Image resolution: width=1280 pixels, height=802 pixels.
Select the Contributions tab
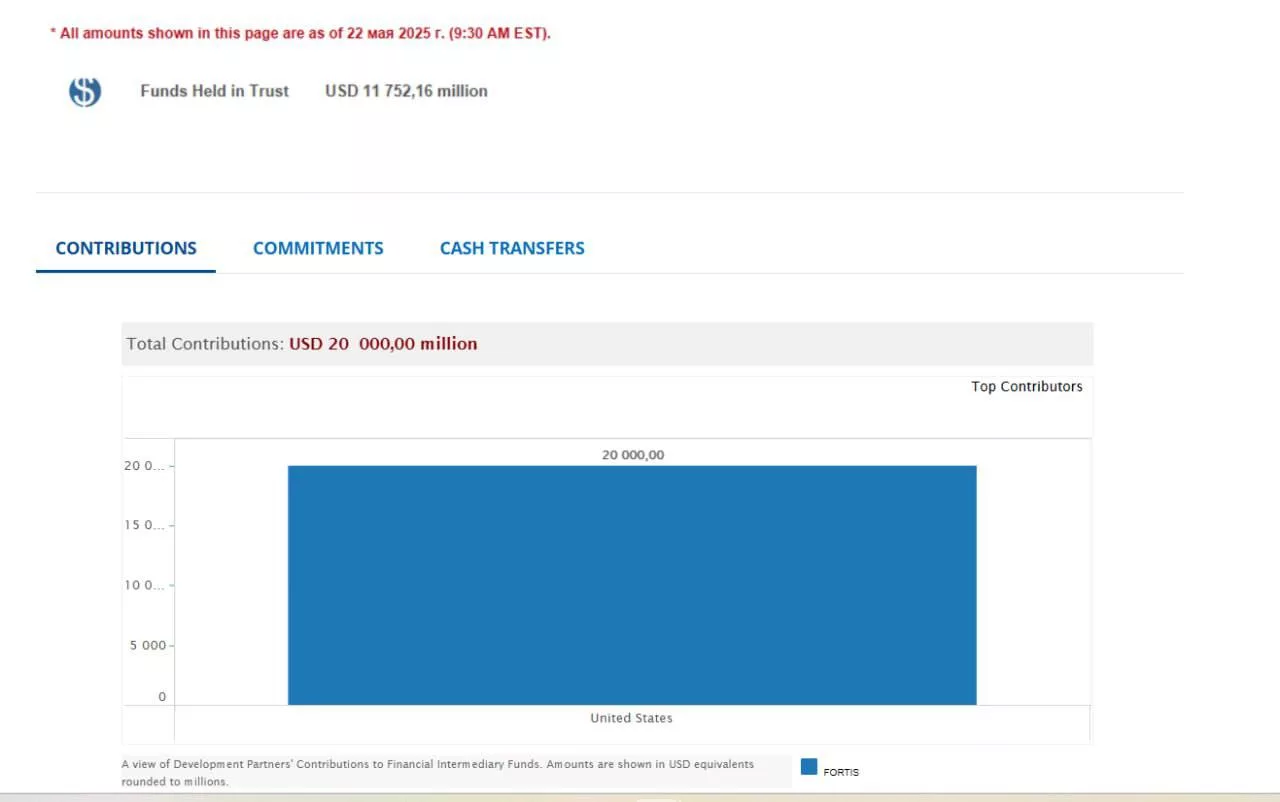pyautogui.click(x=126, y=248)
